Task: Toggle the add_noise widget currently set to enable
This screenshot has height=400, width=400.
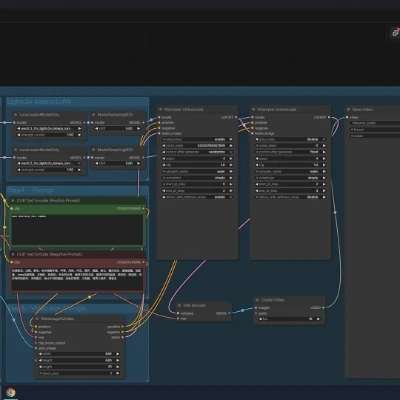Action: tap(197, 139)
